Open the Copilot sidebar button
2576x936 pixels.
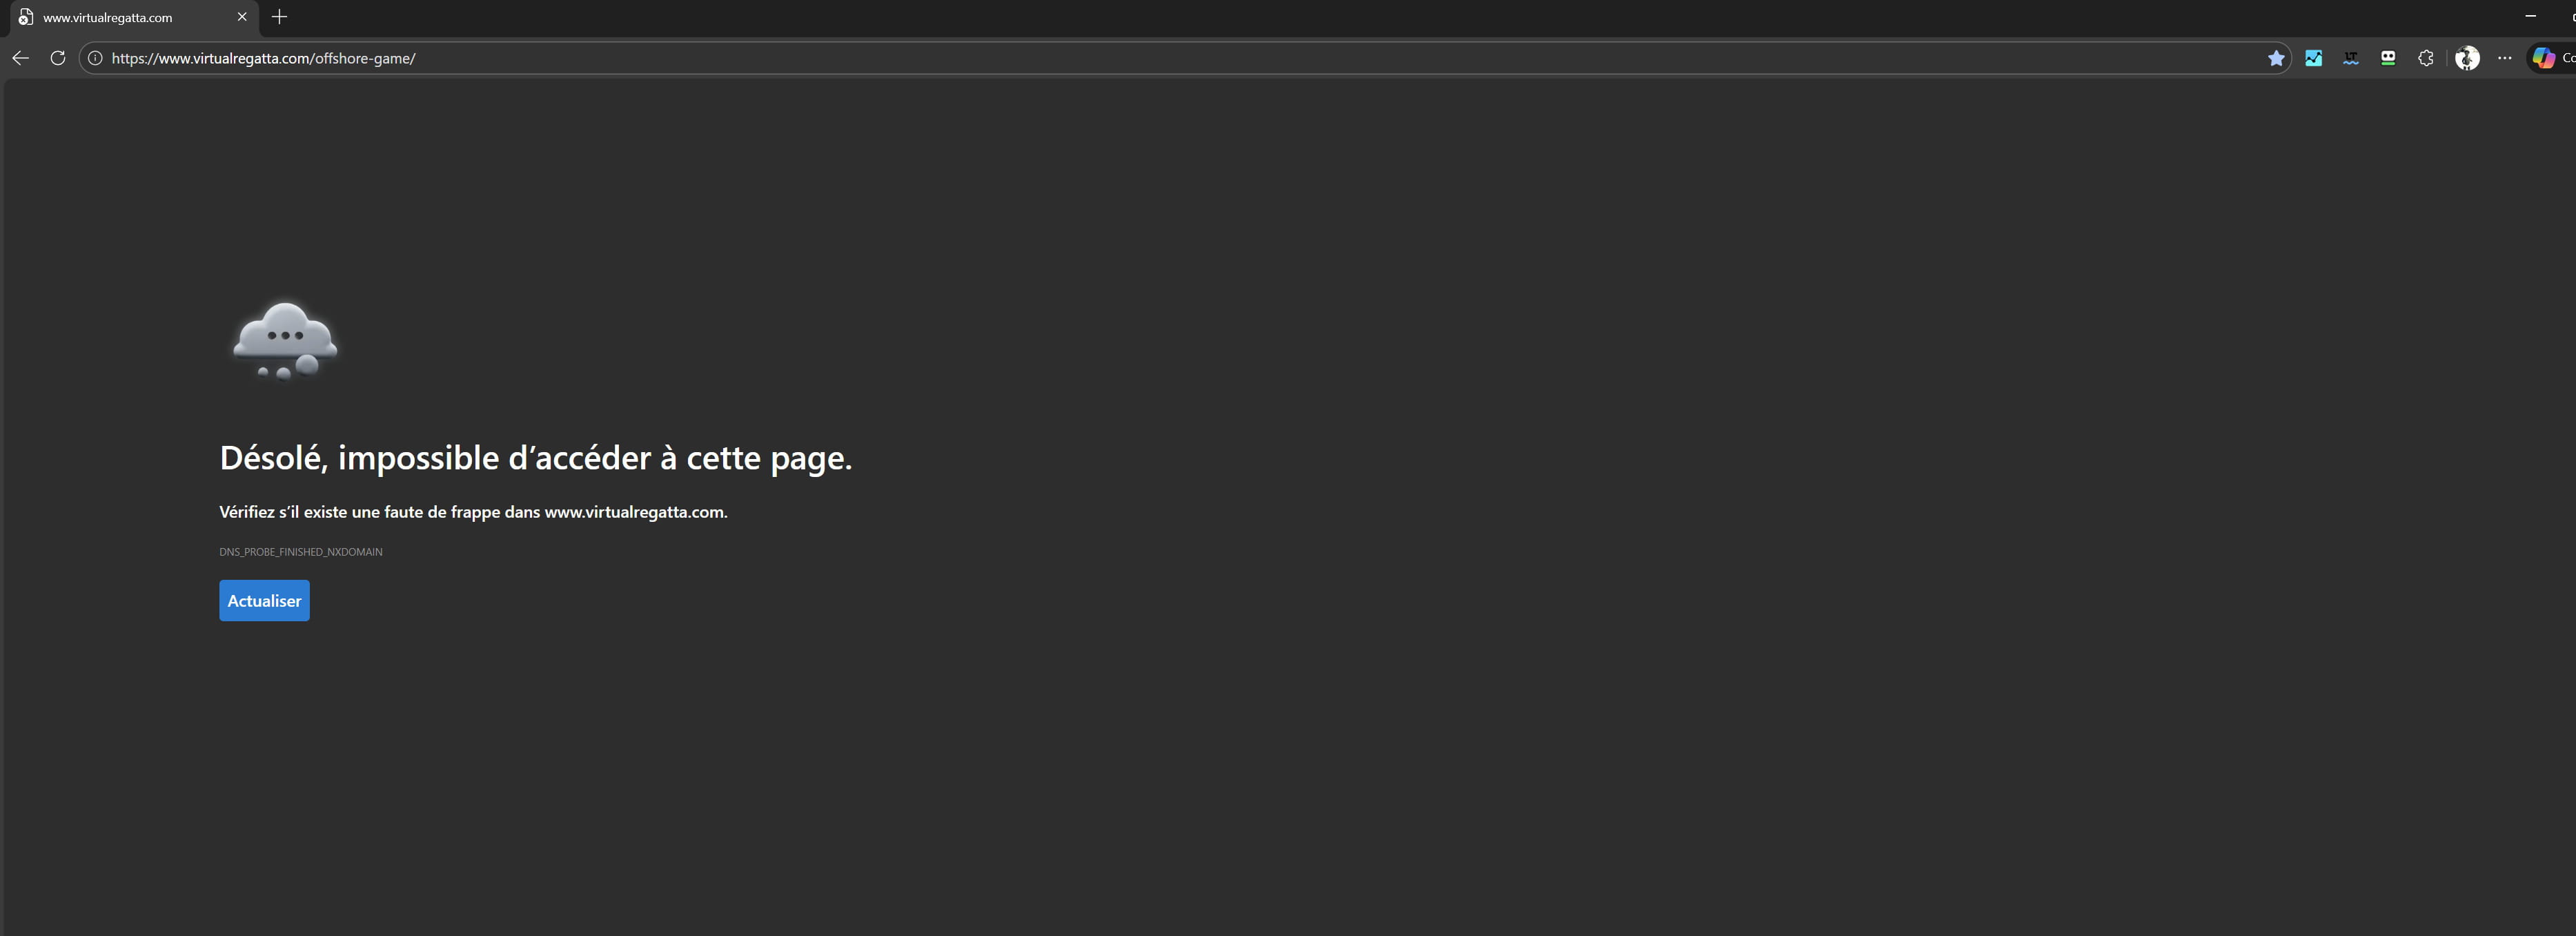tap(2546, 58)
